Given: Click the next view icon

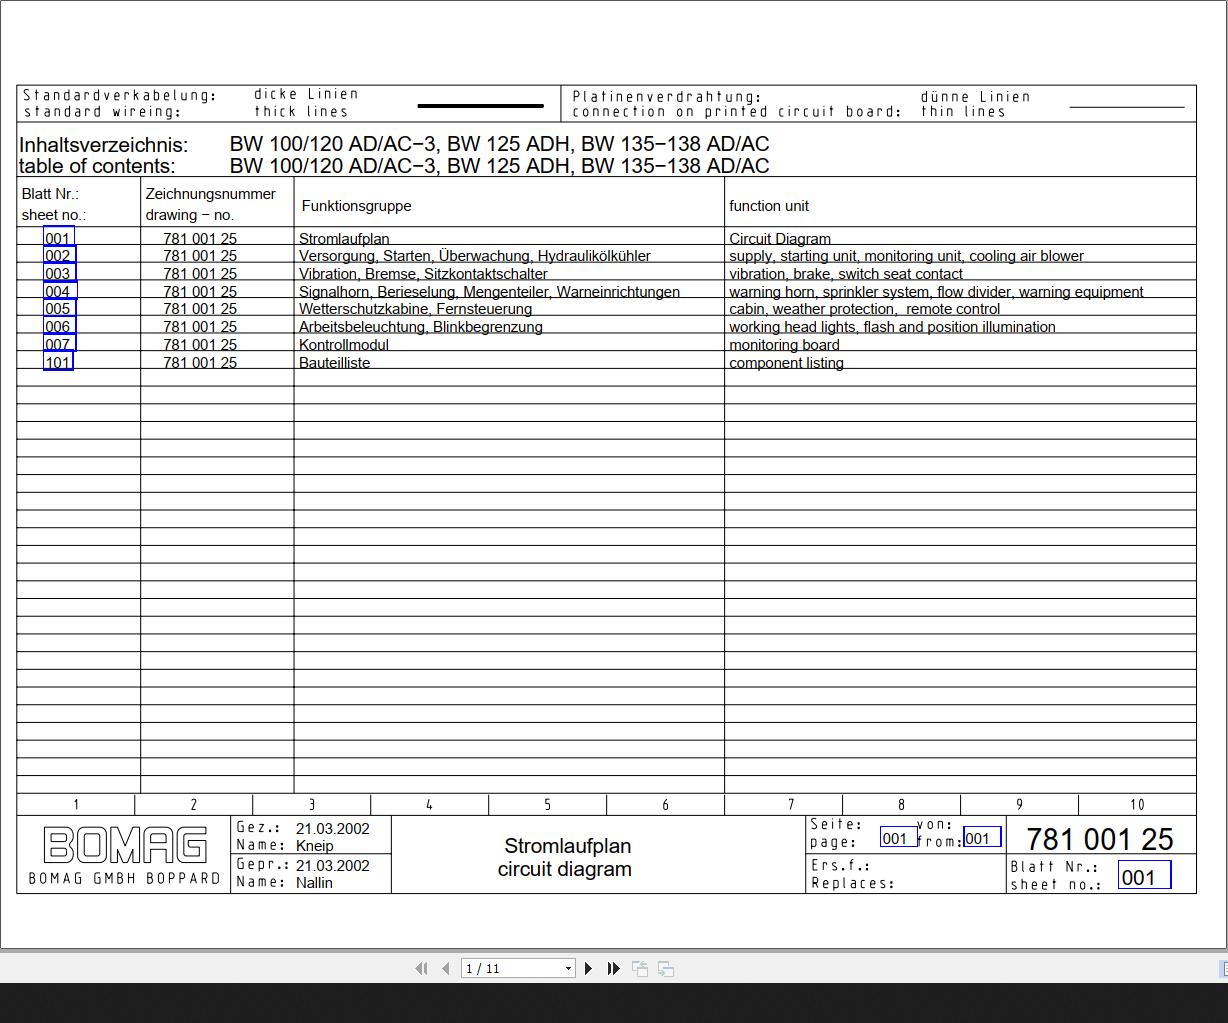Looking at the screenshot, I should tap(666, 968).
